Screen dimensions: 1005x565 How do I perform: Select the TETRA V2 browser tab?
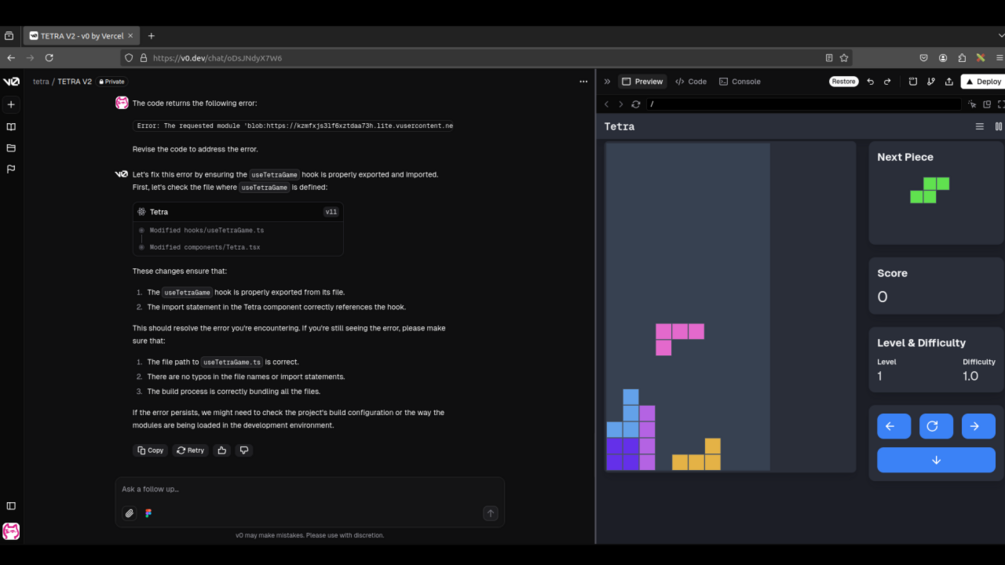click(80, 36)
